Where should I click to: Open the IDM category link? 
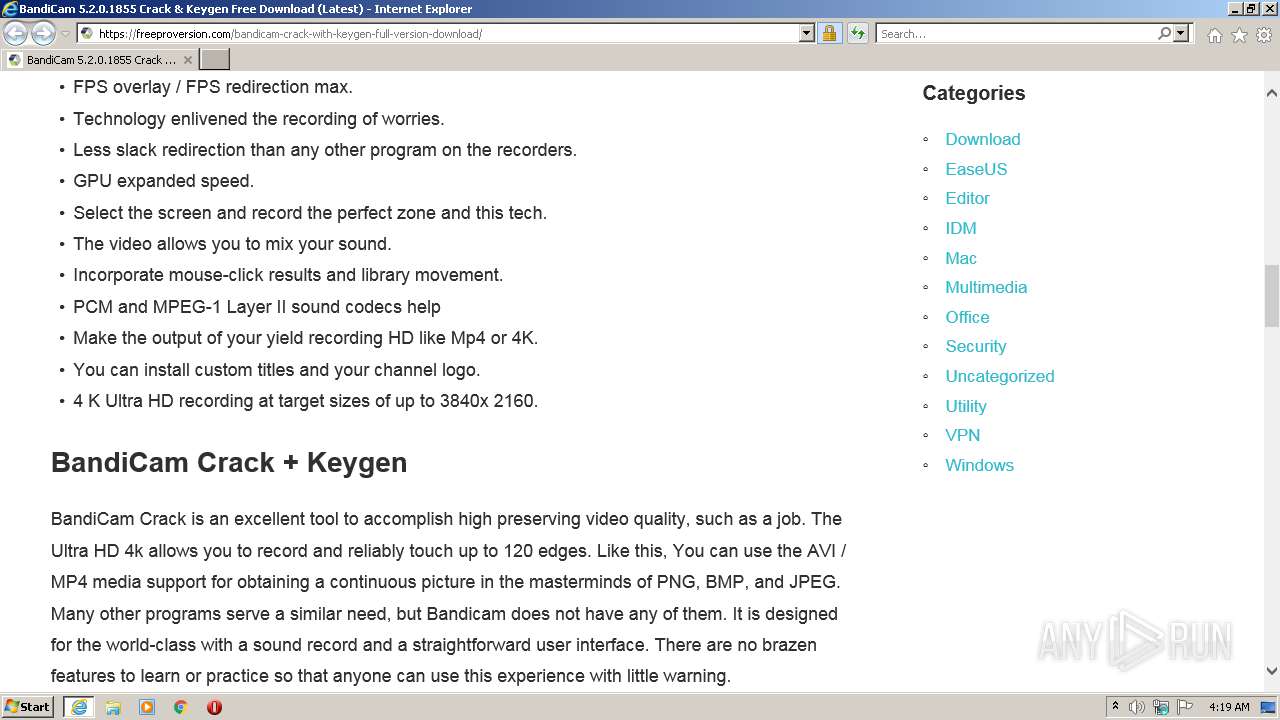(x=961, y=228)
